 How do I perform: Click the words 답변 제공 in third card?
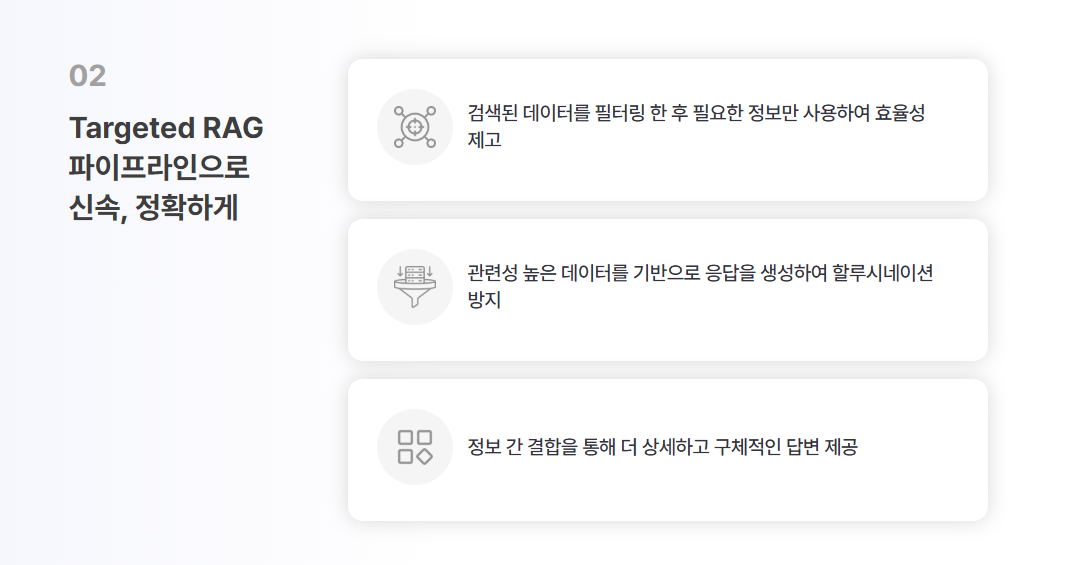(822, 447)
